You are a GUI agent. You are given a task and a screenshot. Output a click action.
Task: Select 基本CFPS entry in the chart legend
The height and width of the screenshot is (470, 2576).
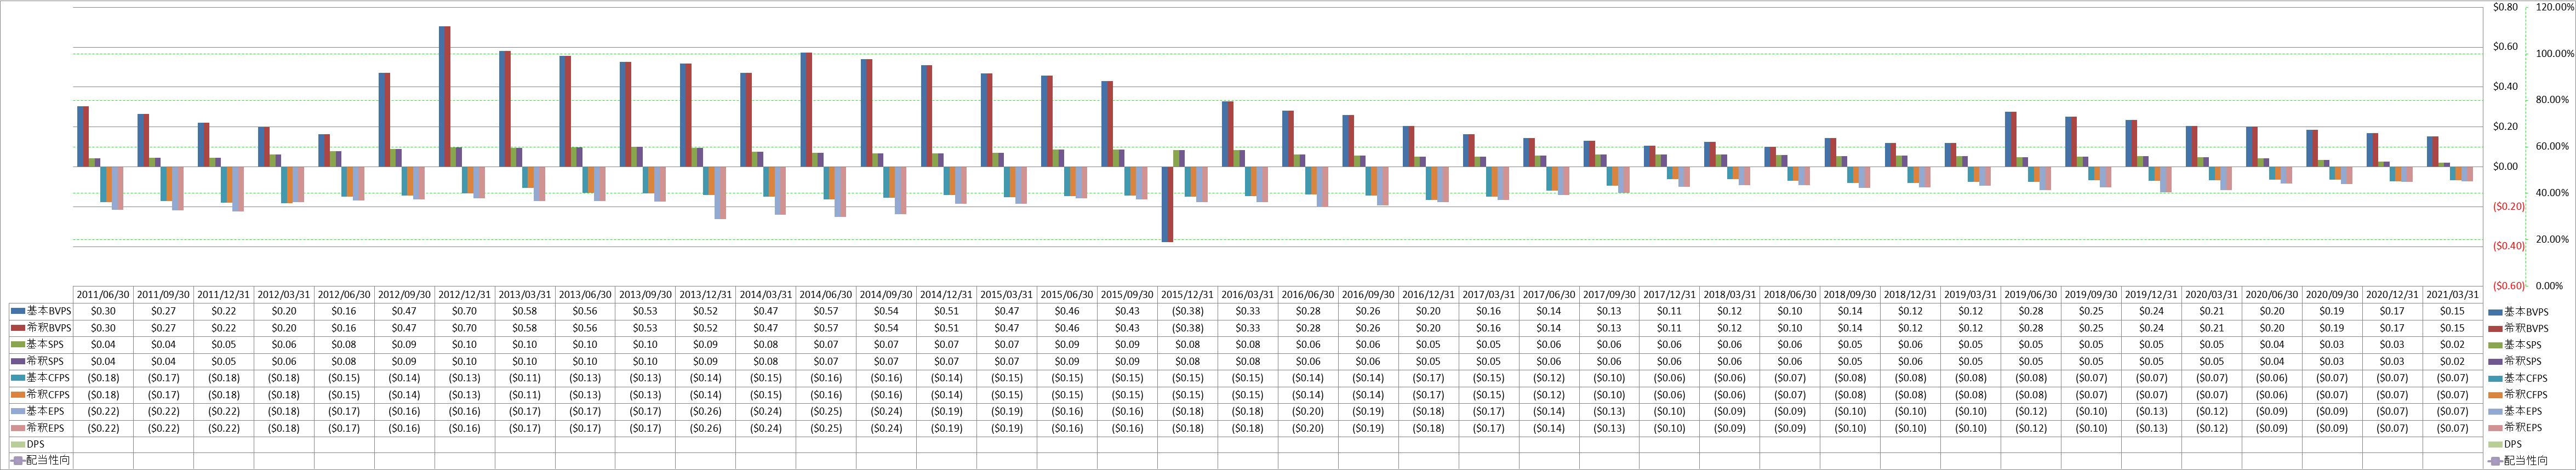(2517, 378)
